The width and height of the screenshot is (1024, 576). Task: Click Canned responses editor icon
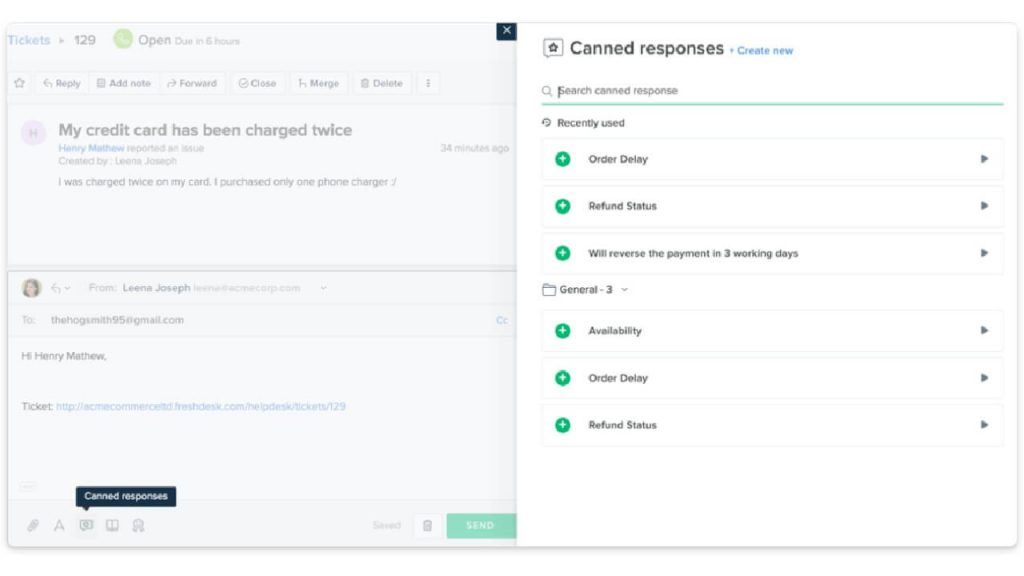(86, 525)
